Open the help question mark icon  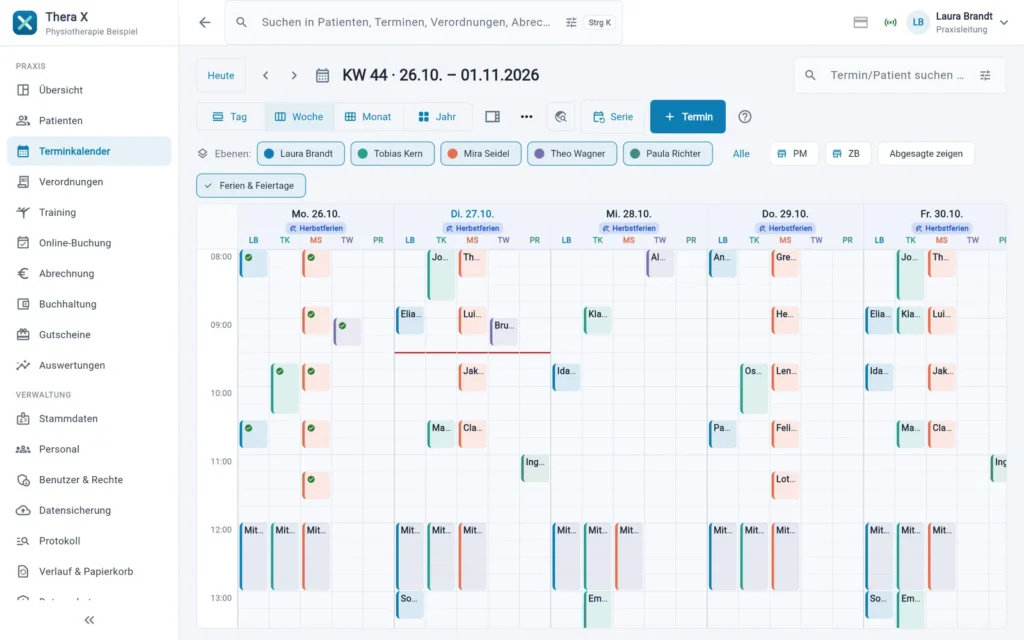coord(744,116)
